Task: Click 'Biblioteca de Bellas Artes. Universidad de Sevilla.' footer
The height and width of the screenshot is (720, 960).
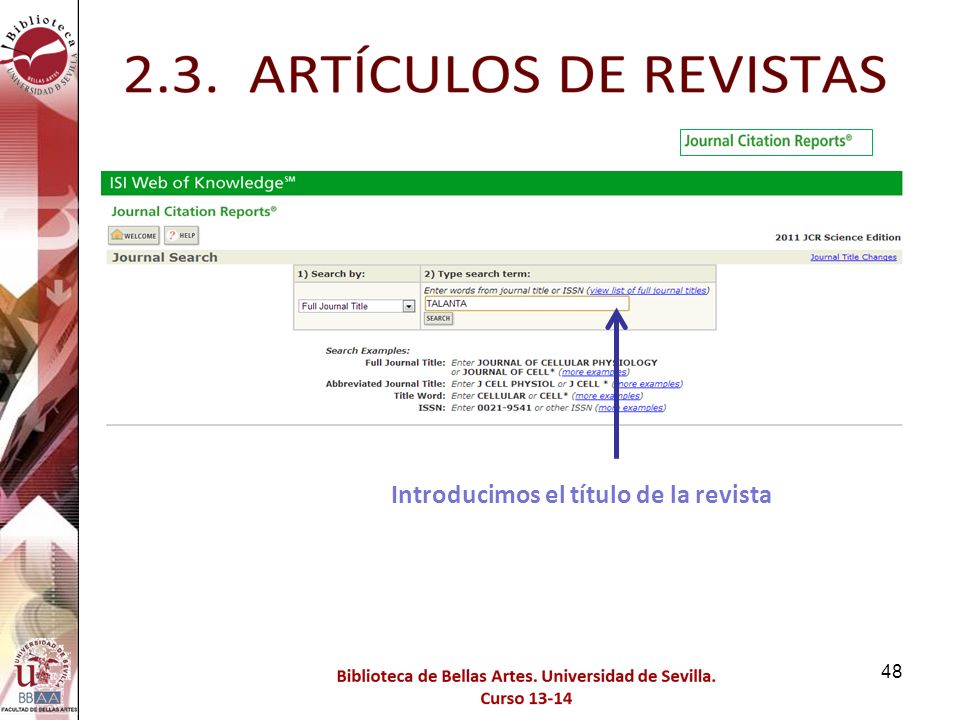Action: pos(526,677)
